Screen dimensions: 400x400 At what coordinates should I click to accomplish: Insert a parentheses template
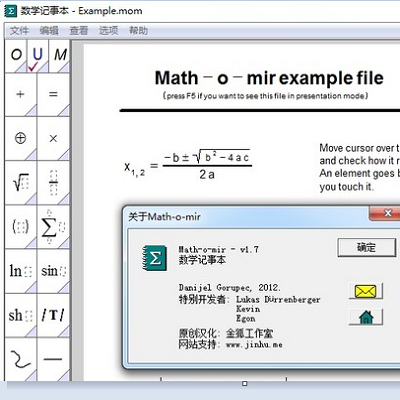click(x=21, y=227)
